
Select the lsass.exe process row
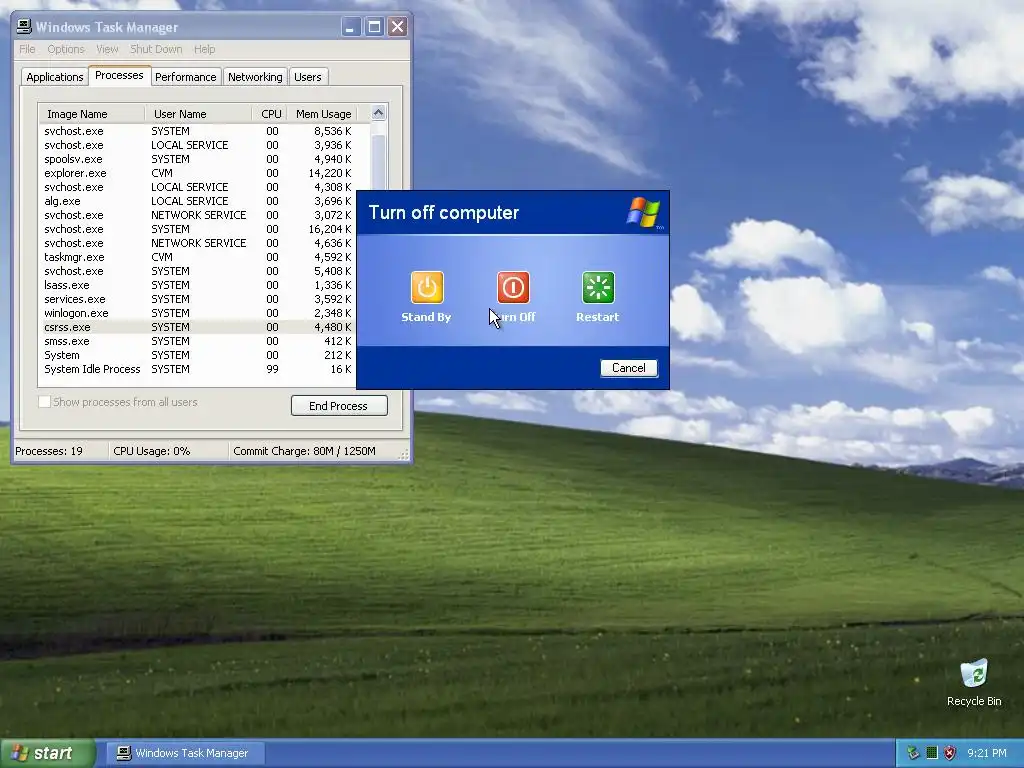point(198,285)
